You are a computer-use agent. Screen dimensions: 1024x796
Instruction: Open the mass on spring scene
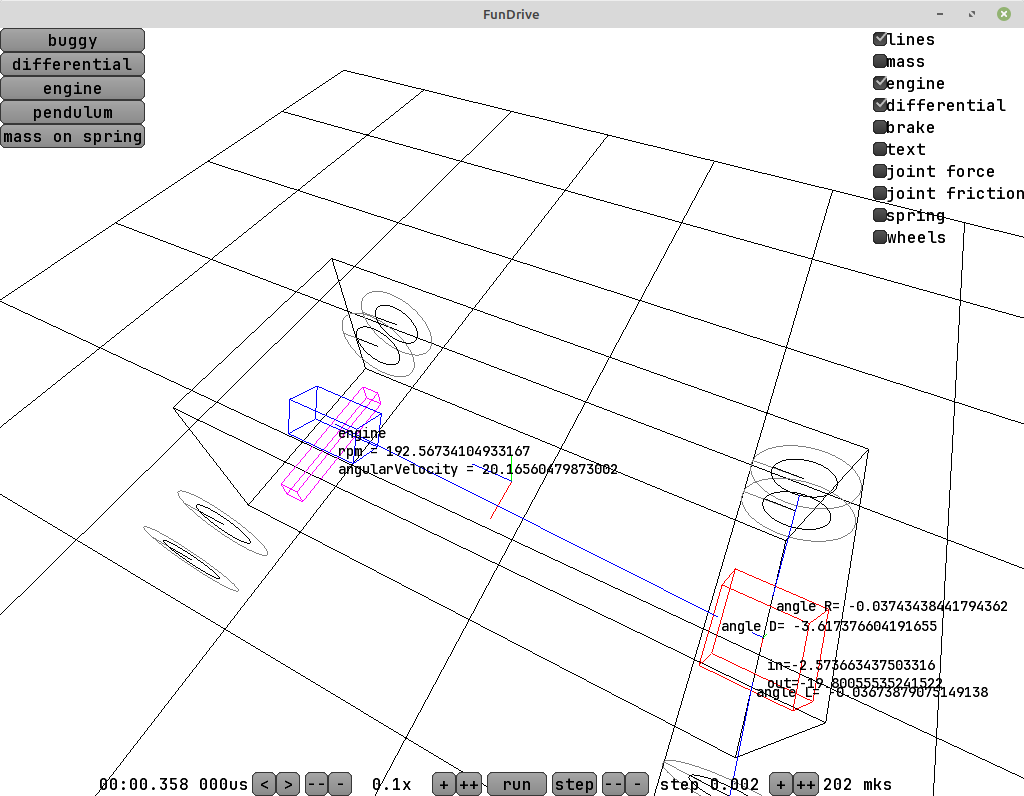[x=72, y=136]
